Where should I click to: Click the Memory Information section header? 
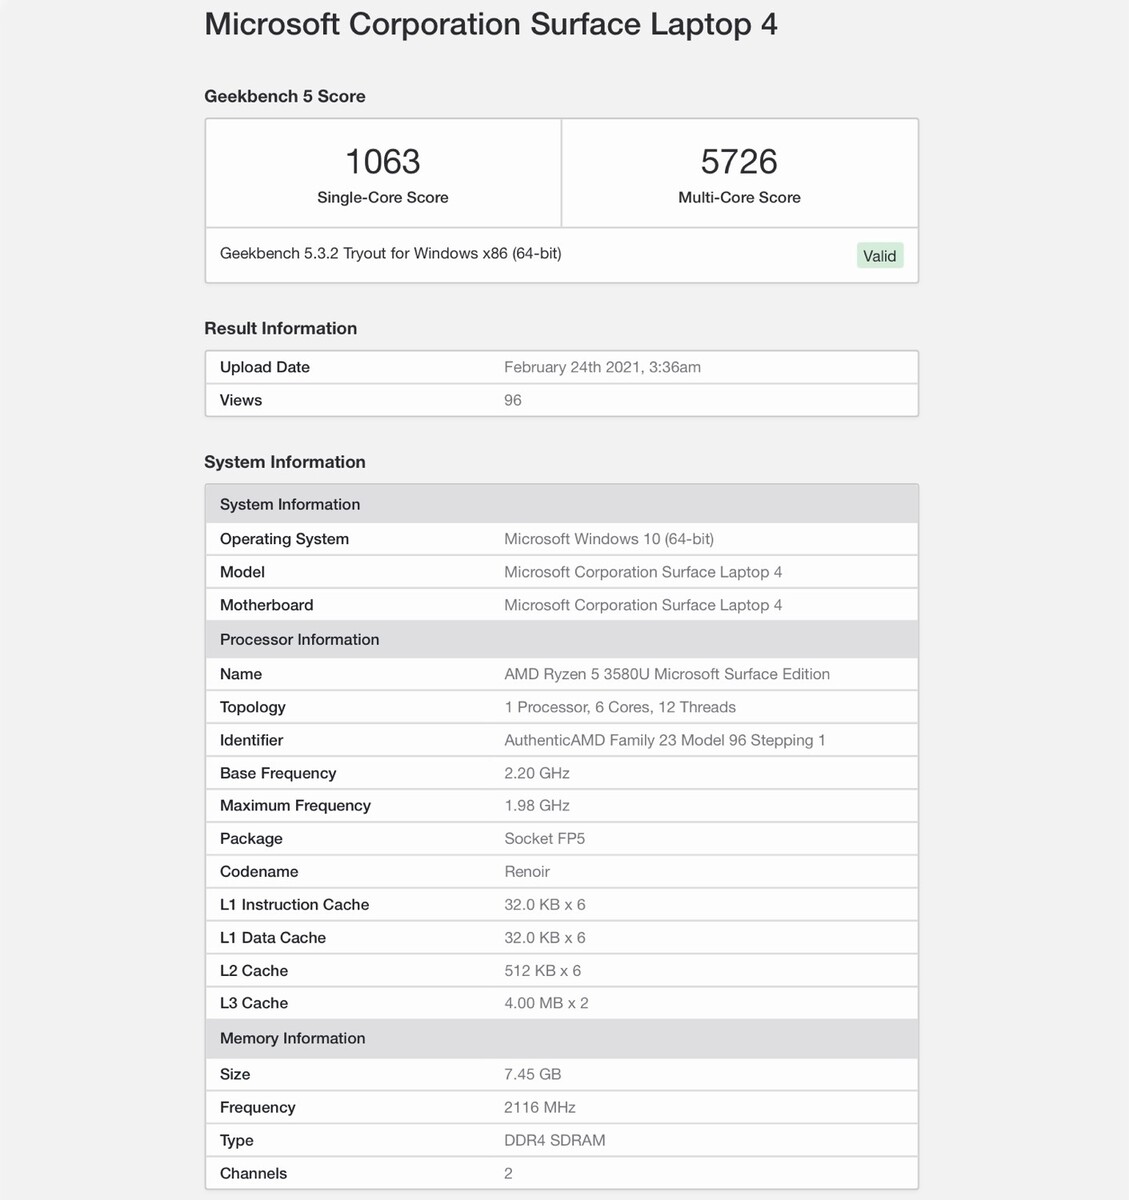tap(292, 1038)
